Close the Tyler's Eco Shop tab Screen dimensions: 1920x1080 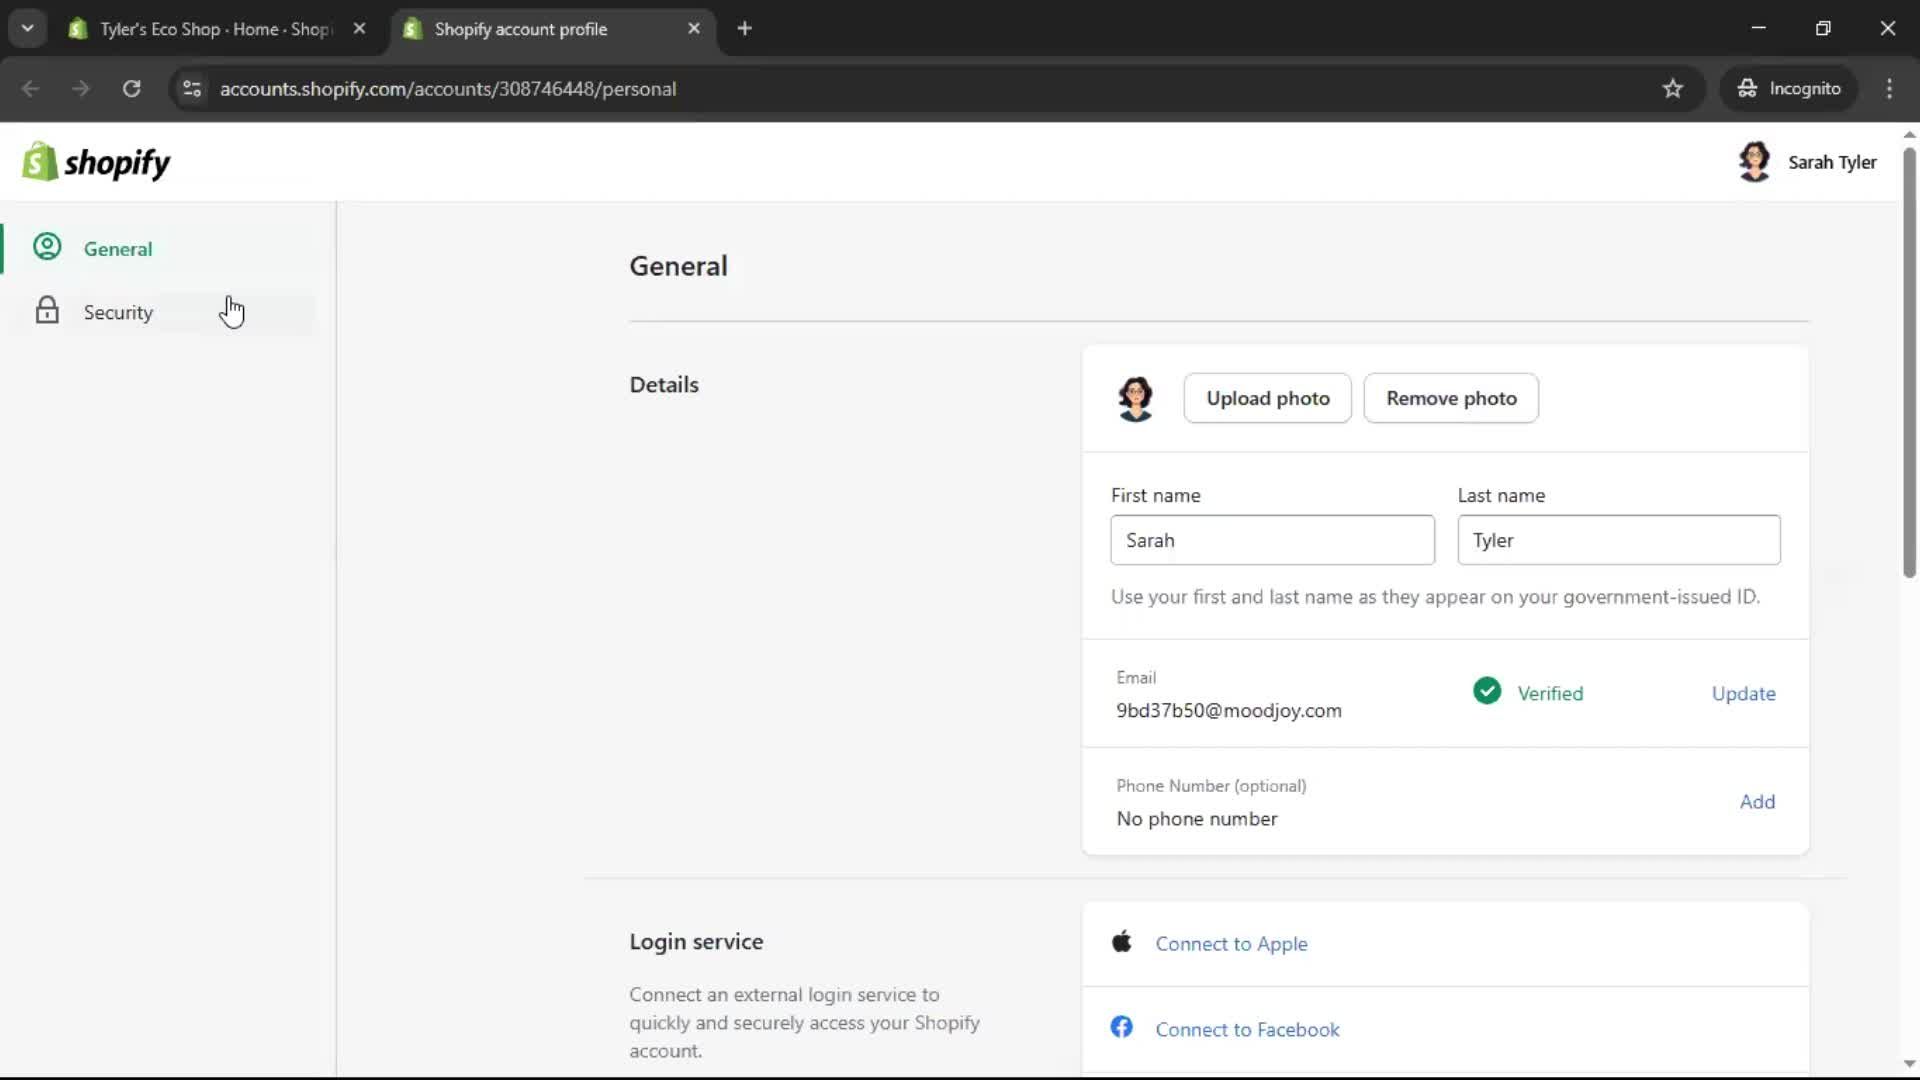[359, 28]
